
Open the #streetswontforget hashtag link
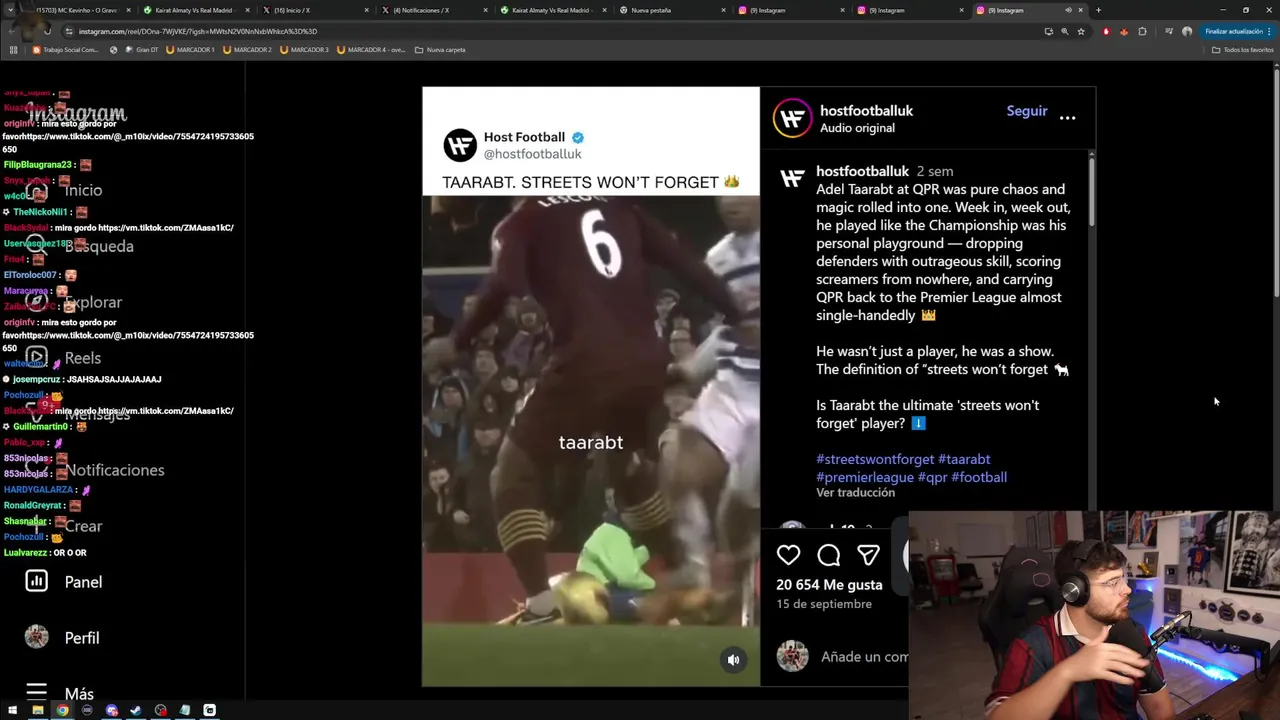875,459
